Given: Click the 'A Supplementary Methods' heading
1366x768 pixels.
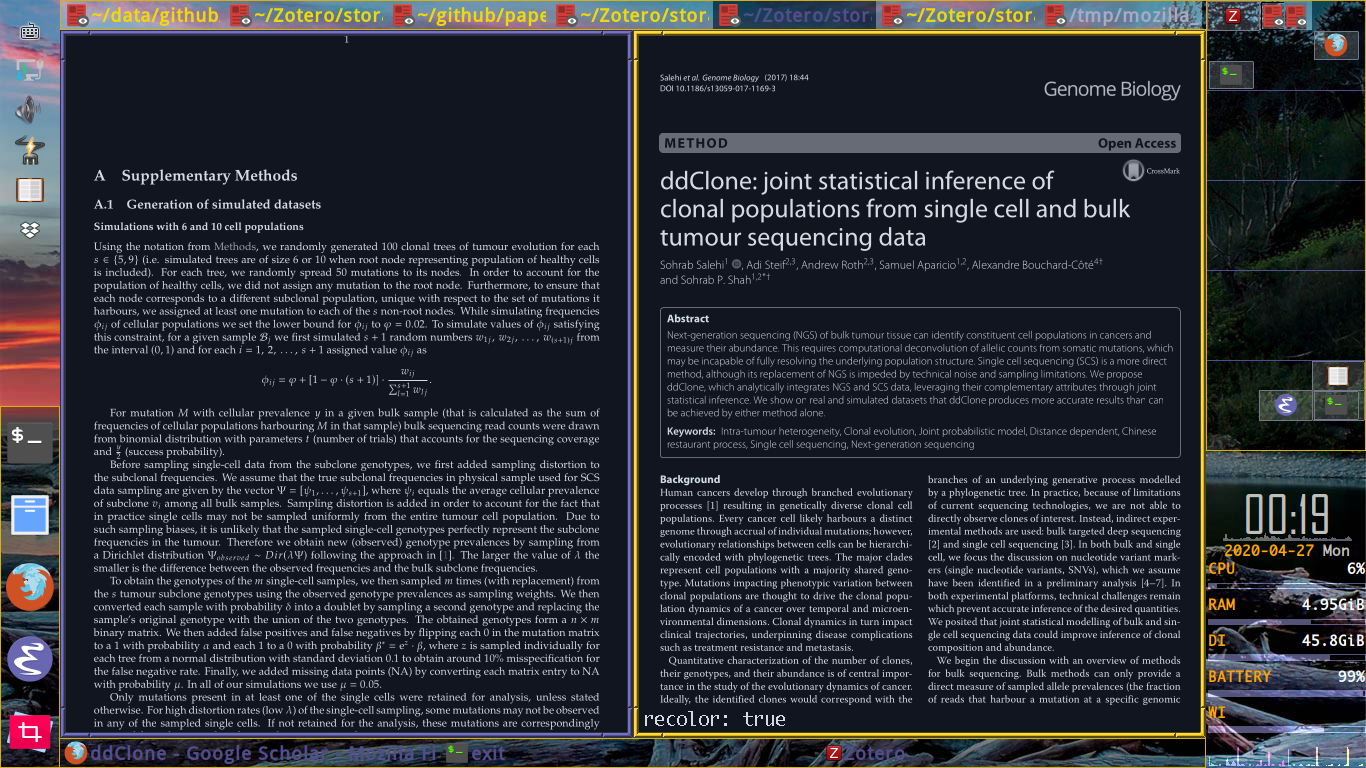Looking at the screenshot, I should [x=196, y=176].
